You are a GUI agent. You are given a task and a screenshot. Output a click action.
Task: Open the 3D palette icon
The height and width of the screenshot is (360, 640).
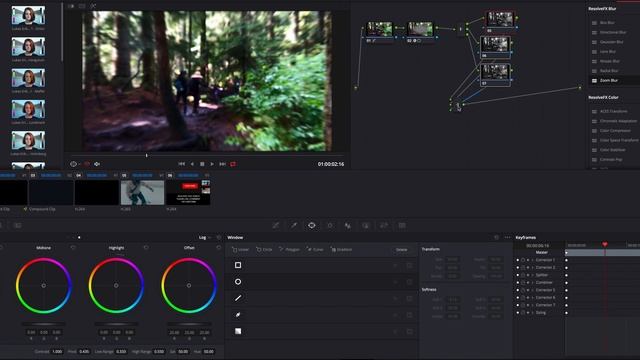402,225
